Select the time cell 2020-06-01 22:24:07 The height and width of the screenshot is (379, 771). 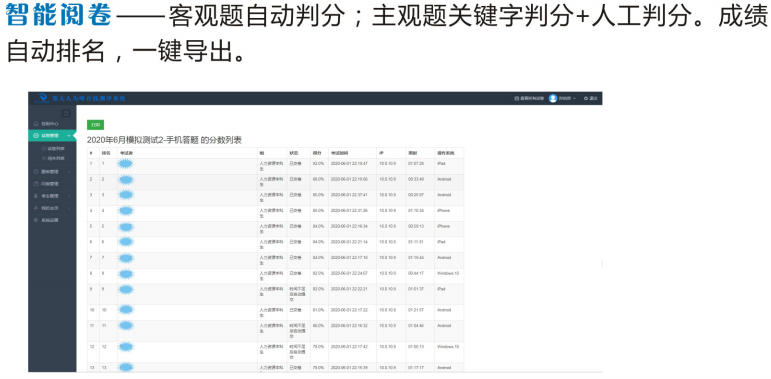pos(349,273)
